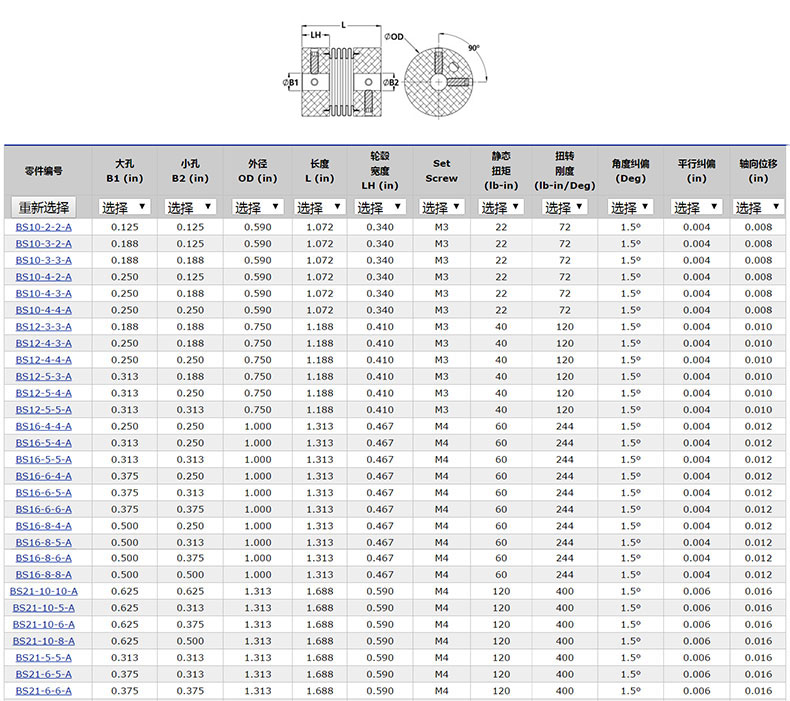Image resolution: width=790 pixels, height=701 pixels.
Task: Open the 角度纠偏 filter dropdown
Action: click(631, 207)
